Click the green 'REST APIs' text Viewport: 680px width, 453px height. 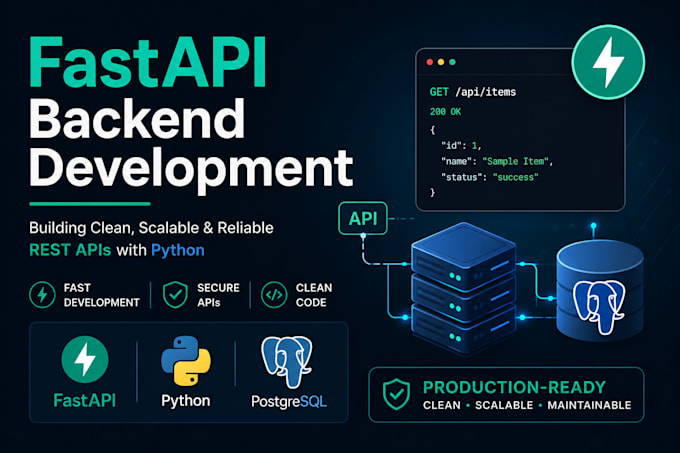pyautogui.click(x=70, y=250)
